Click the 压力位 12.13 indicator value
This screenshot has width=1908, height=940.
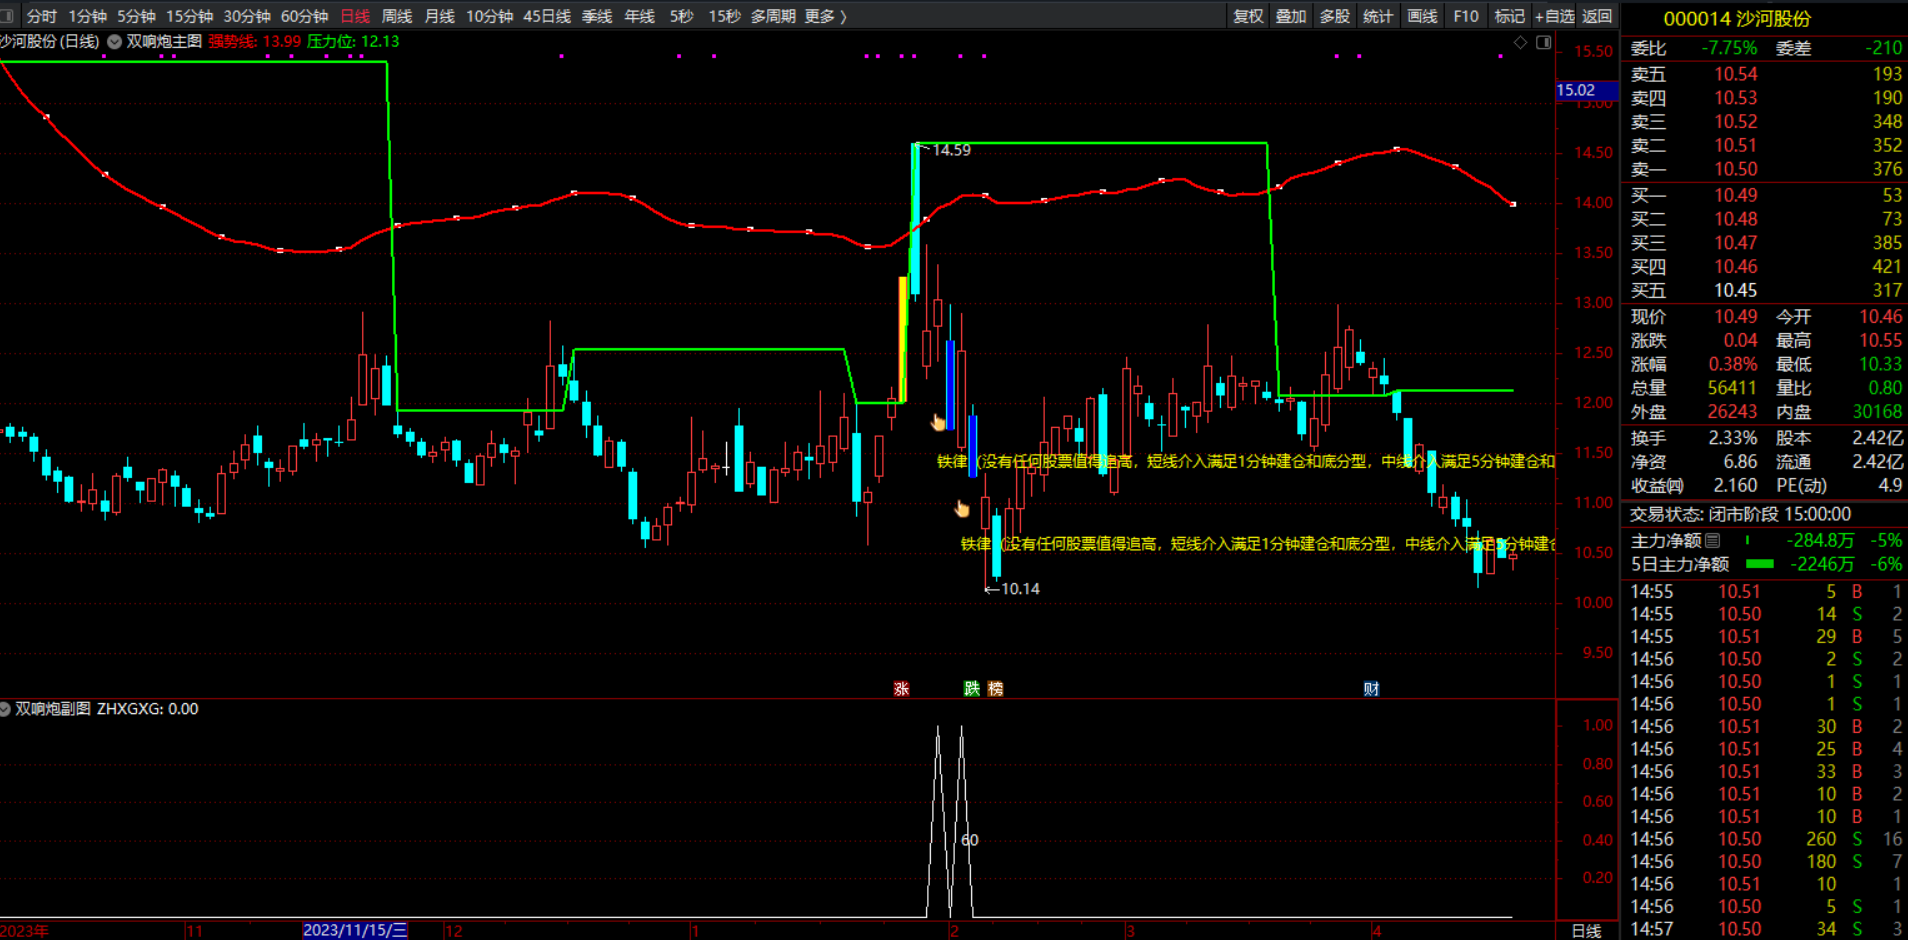(352, 42)
